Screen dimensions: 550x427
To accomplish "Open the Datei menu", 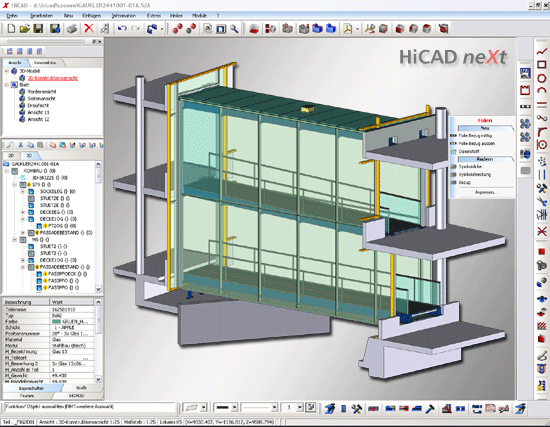I will click(12, 16).
